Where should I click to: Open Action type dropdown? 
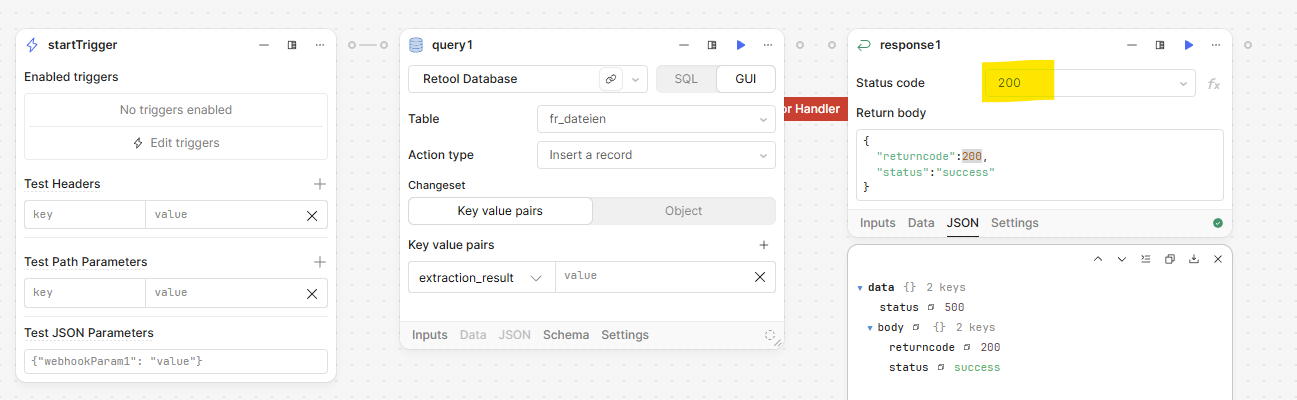click(x=655, y=155)
